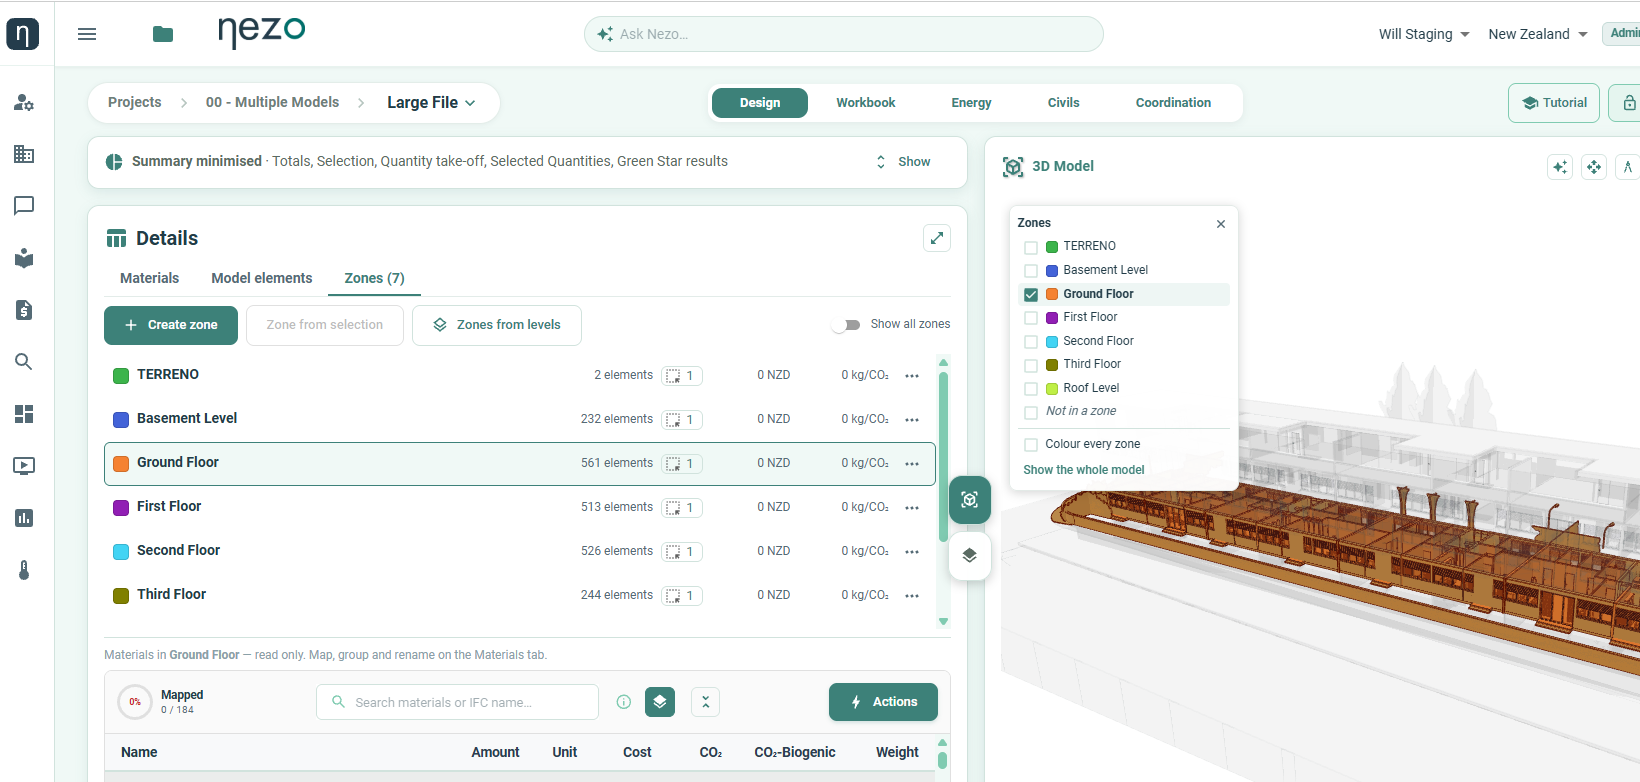1640x782 pixels.
Task: Open the Large File model dropdown
Action: point(431,103)
